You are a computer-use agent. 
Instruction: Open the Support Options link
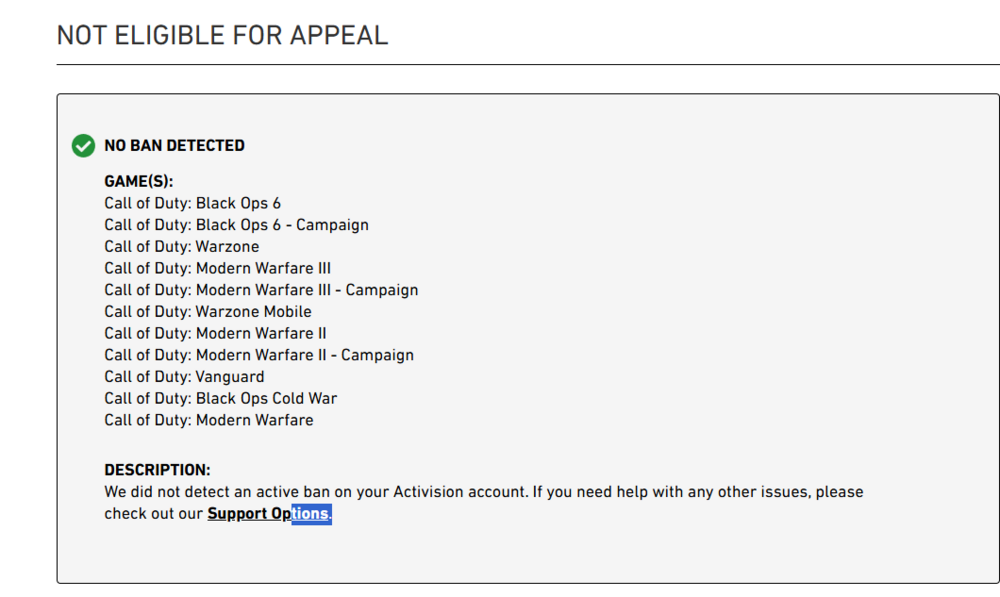click(268, 513)
